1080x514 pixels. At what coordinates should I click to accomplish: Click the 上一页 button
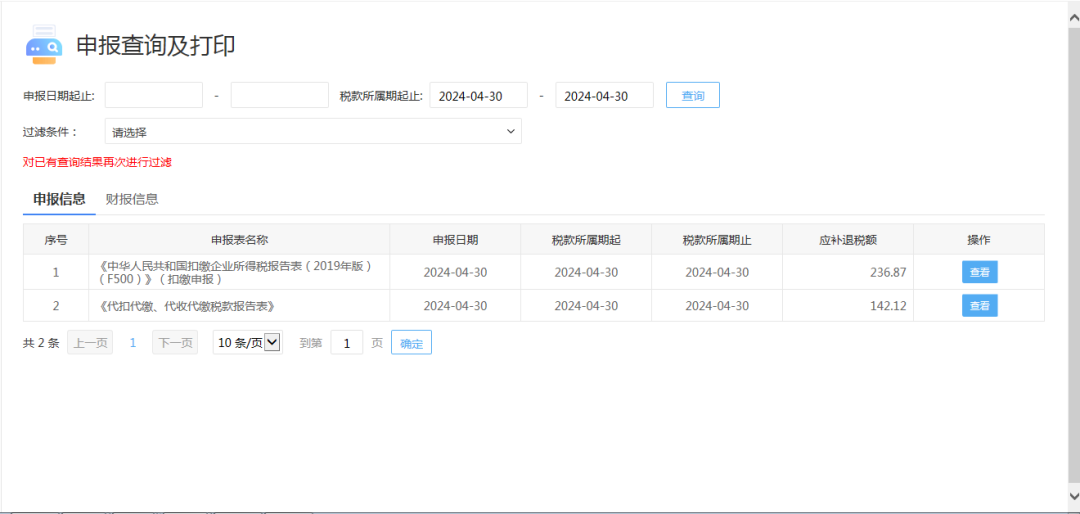(x=90, y=342)
